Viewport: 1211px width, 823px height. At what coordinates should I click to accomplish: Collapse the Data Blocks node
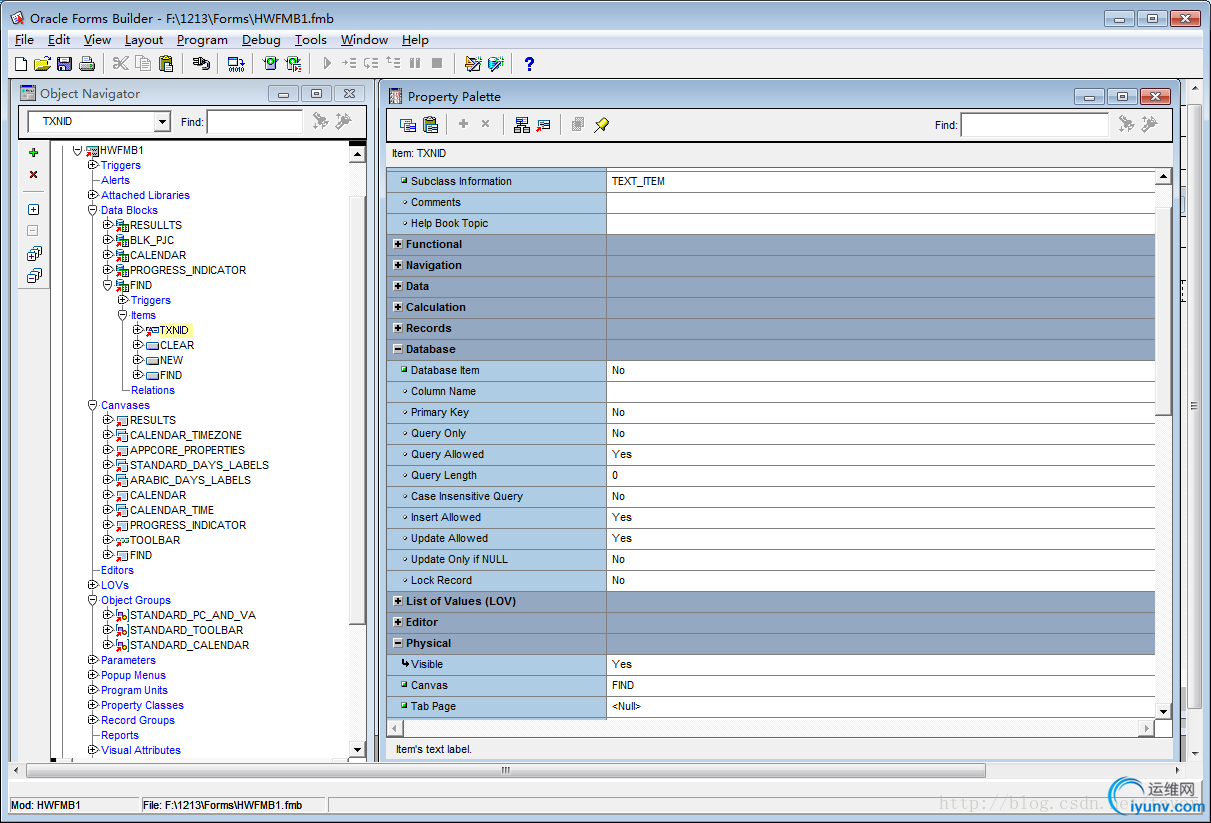tap(93, 210)
